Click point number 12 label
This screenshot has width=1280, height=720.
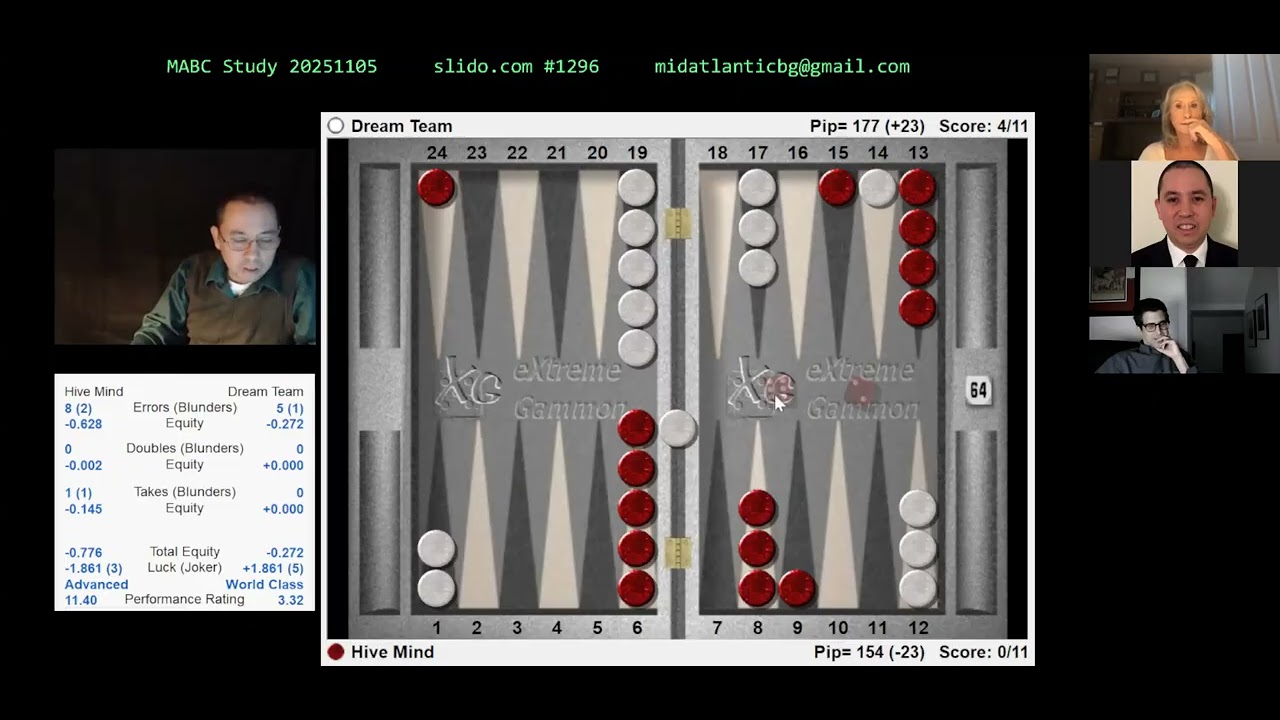(x=917, y=628)
